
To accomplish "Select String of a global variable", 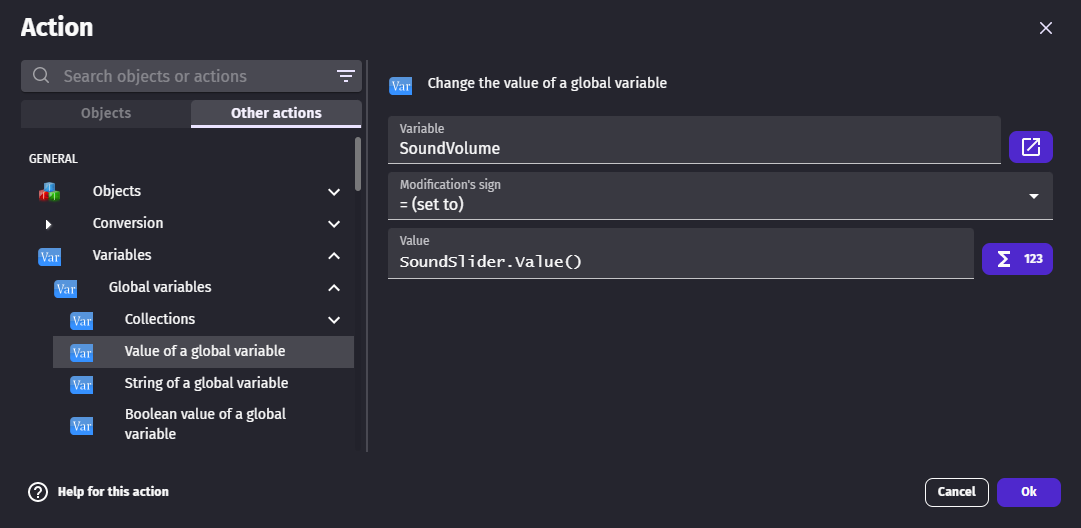I will click(x=206, y=383).
